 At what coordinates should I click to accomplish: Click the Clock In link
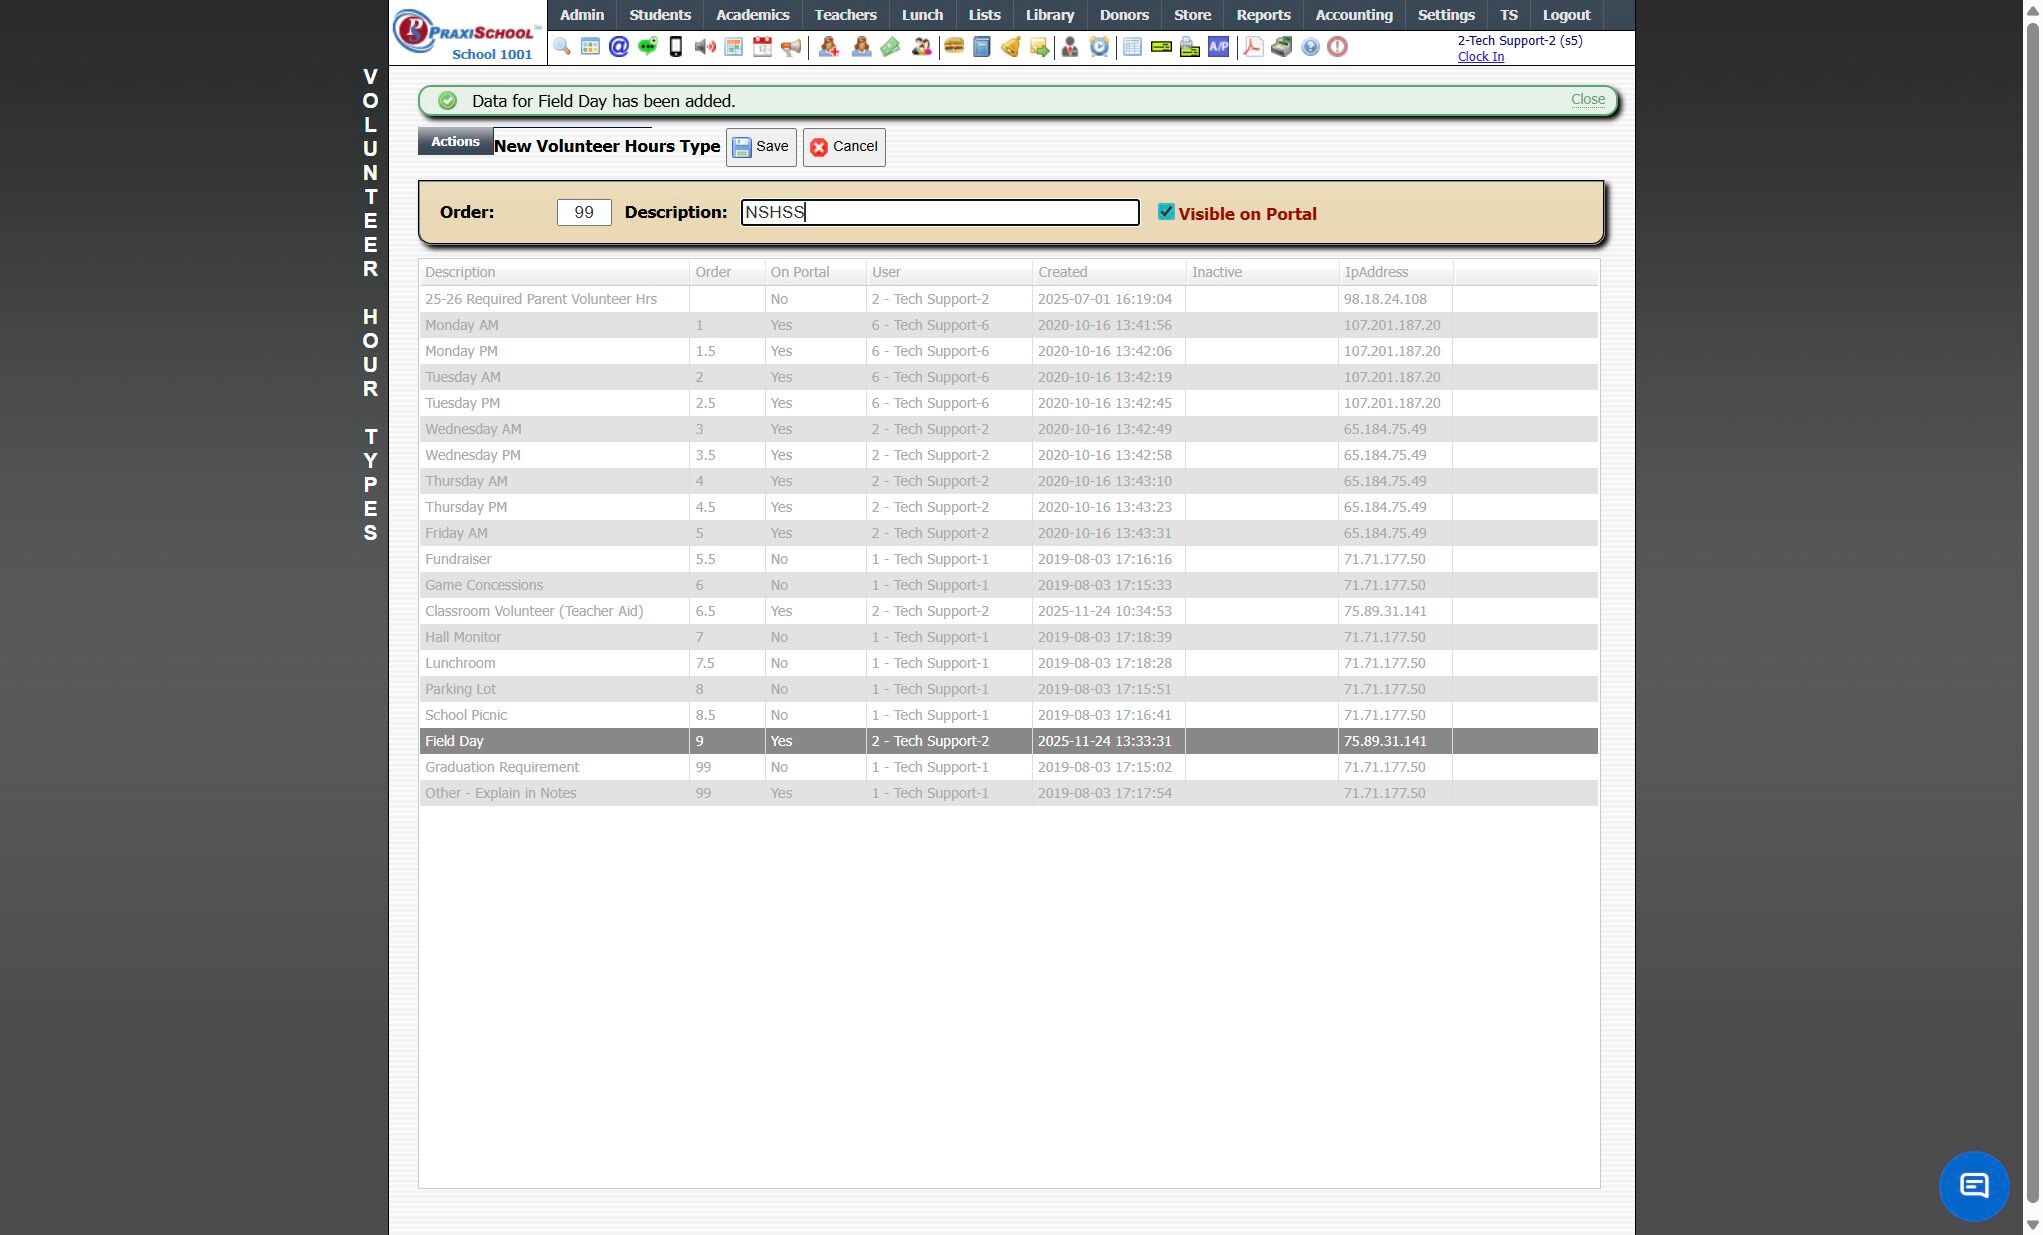pyautogui.click(x=1480, y=57)
